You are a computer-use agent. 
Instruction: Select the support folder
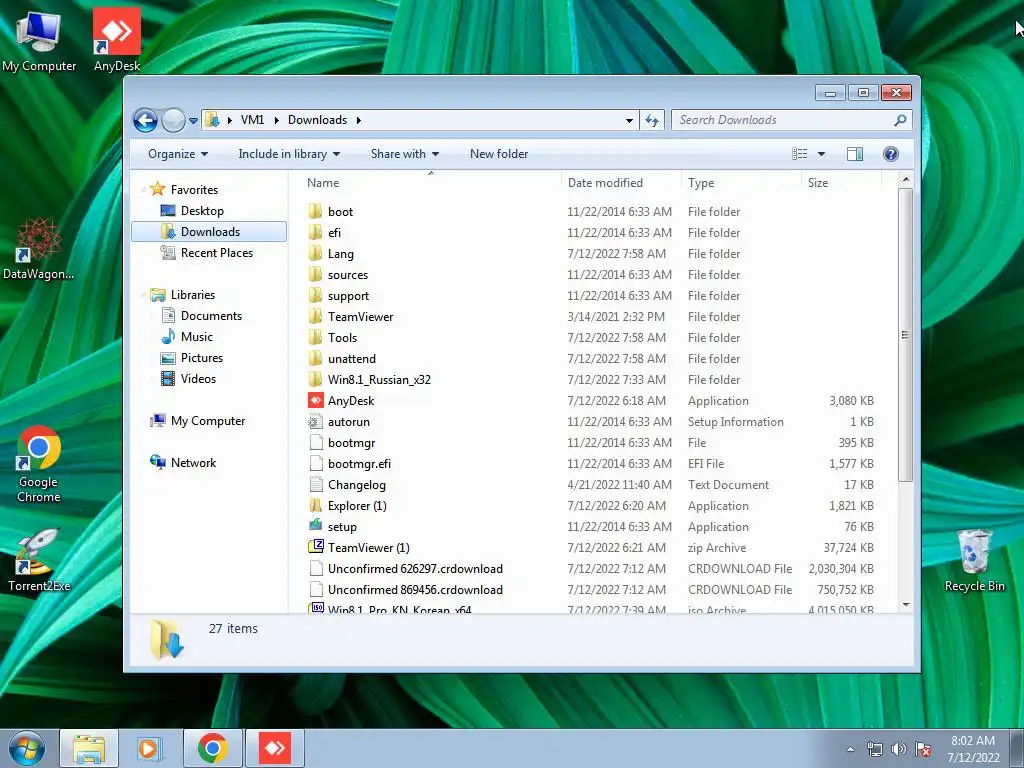pos(348,296)
